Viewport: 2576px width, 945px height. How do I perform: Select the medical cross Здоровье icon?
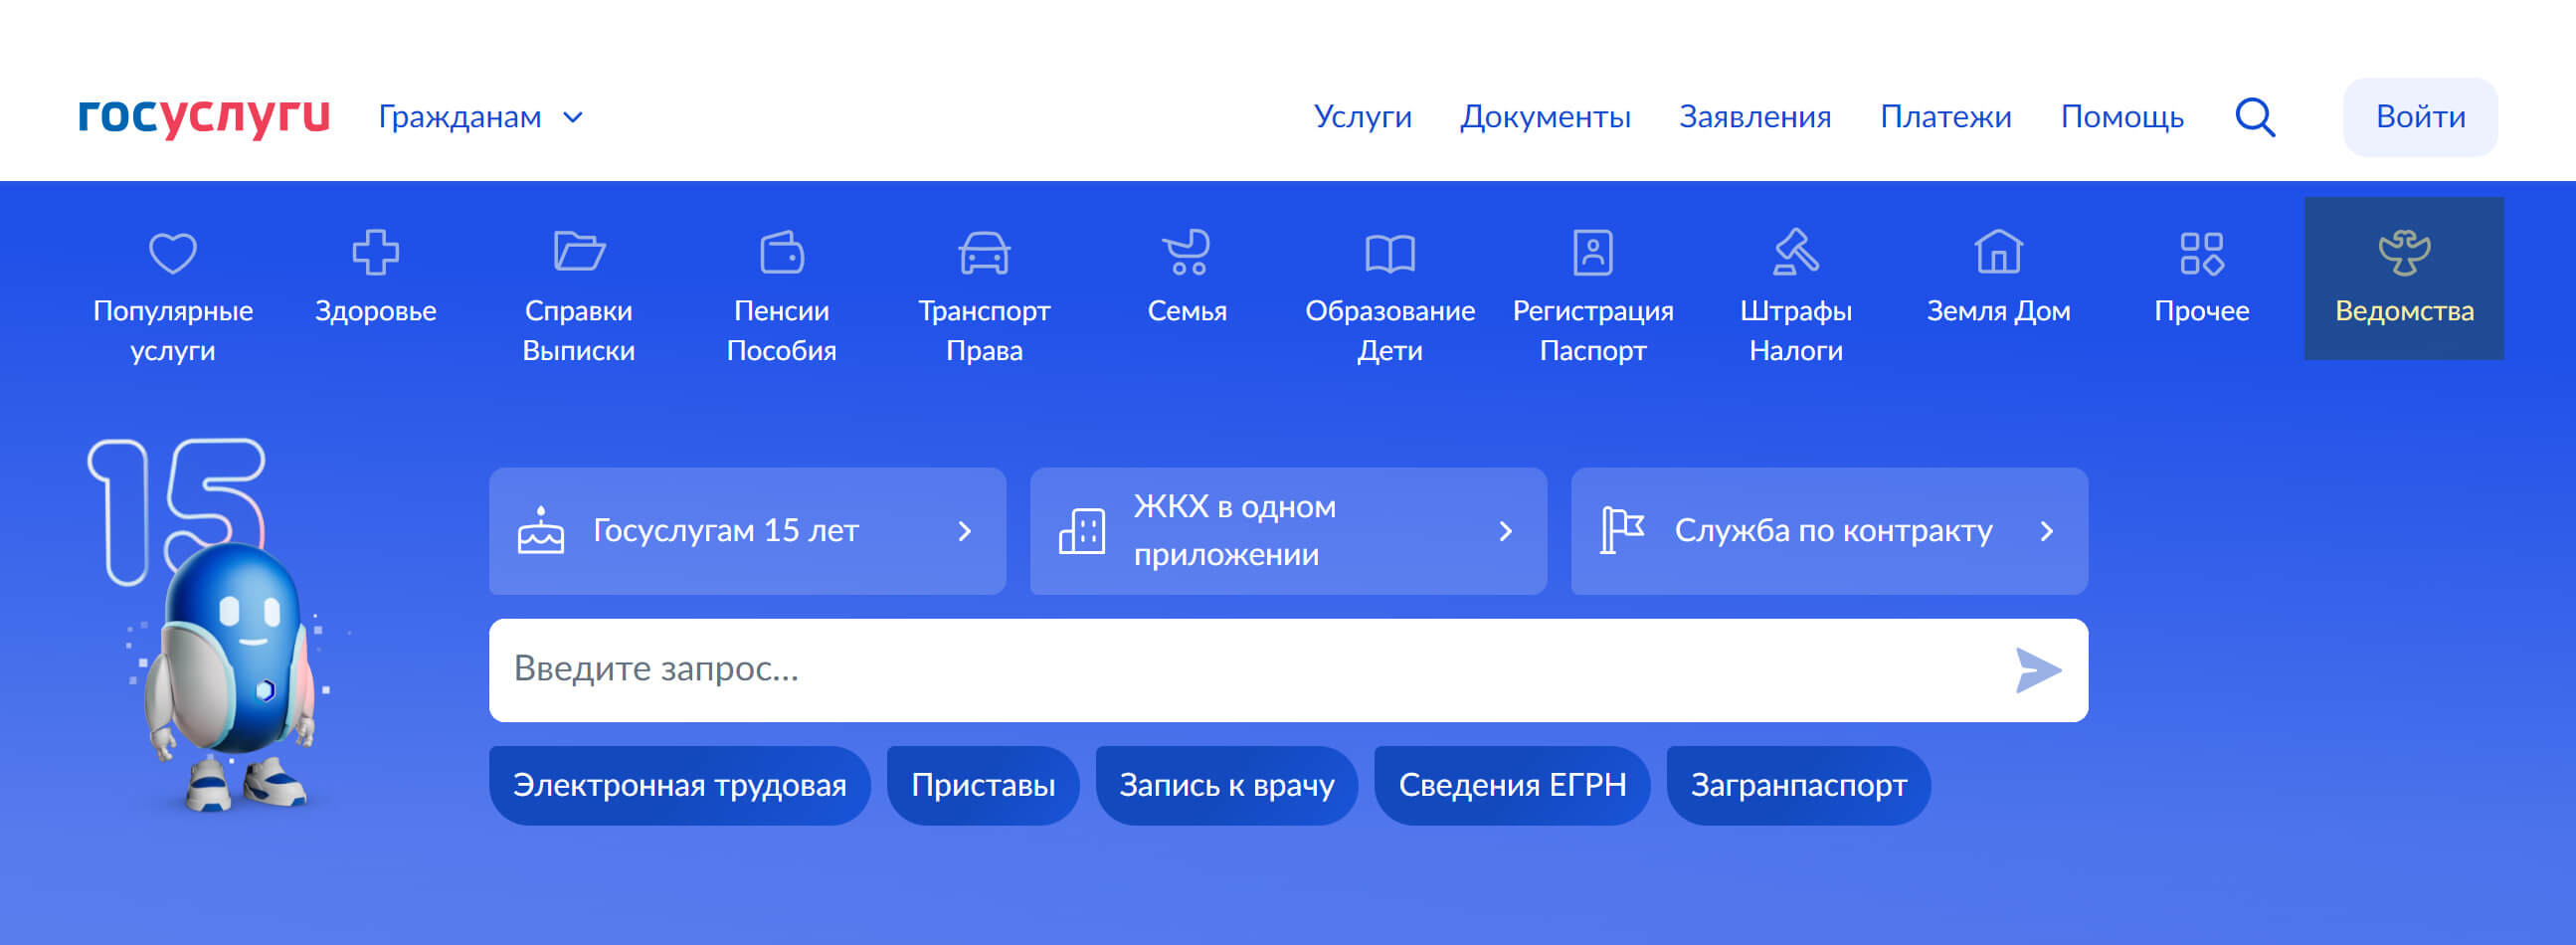click(375, 252)
